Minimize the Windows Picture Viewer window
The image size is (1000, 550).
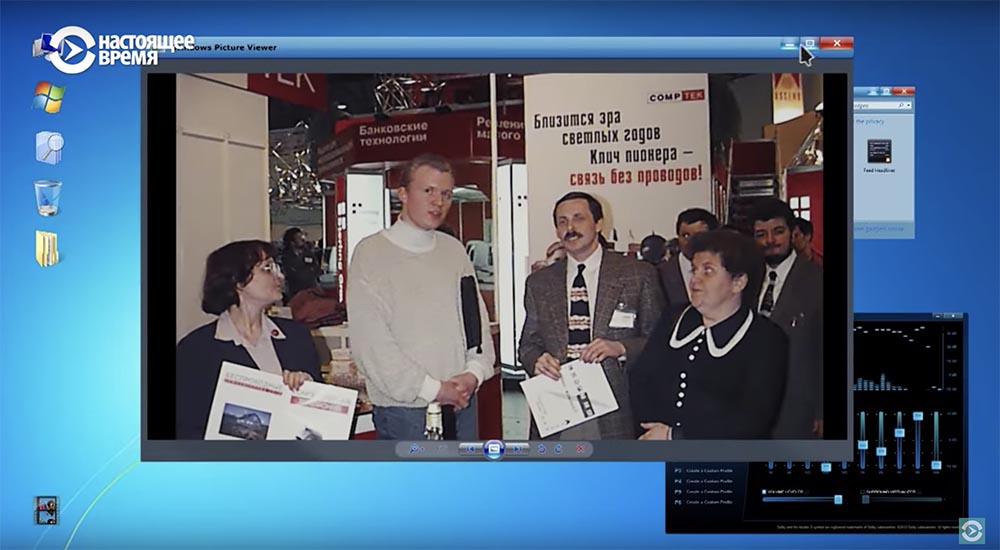(x=790, y=43)
